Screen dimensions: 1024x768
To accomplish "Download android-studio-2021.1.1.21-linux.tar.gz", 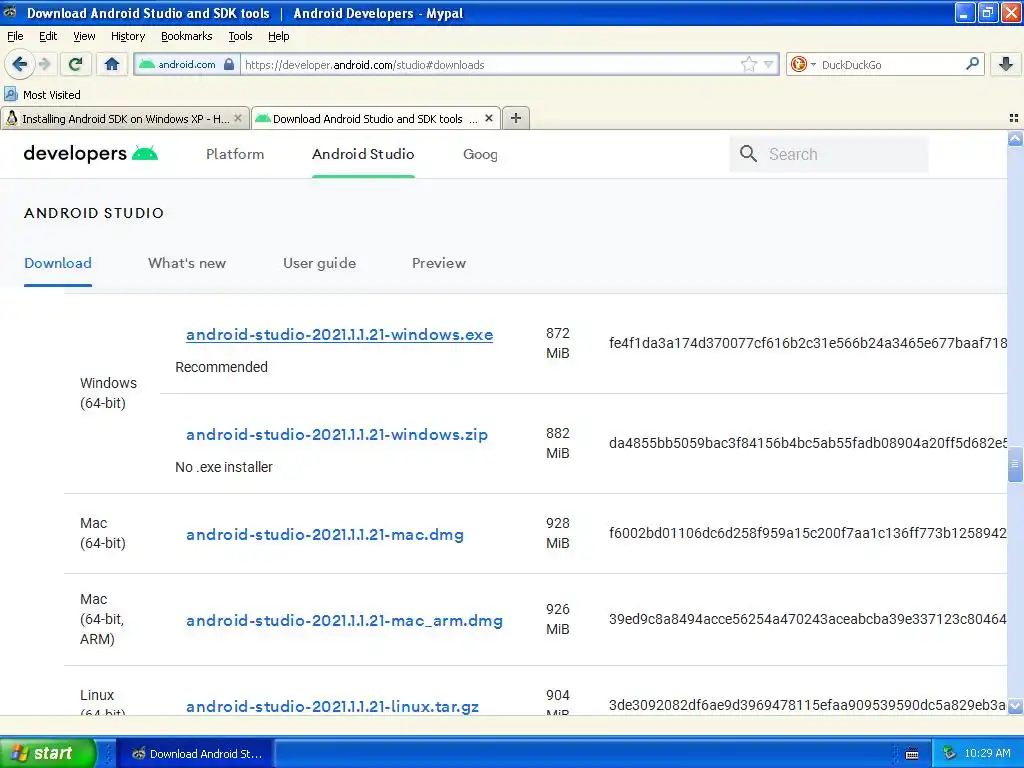I will 332,706.
